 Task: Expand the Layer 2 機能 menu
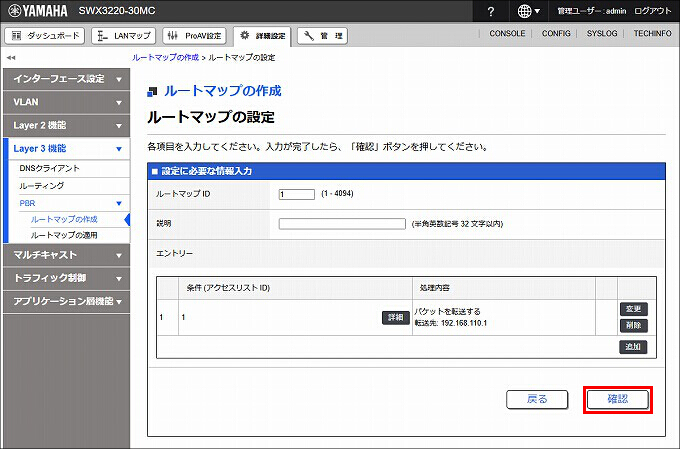(x=66, y=125)
